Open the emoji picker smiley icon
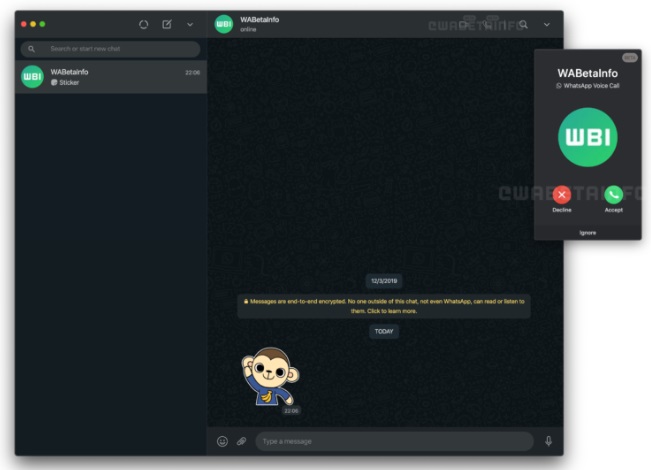651x470 pixels. coord(223,441)
